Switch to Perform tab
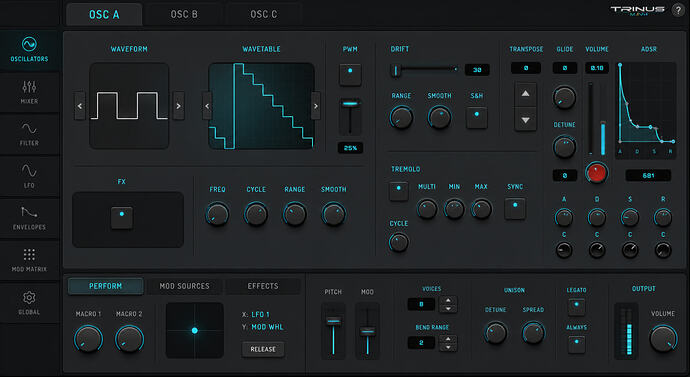This screenshot has width=690, height=377. point(106,286)
